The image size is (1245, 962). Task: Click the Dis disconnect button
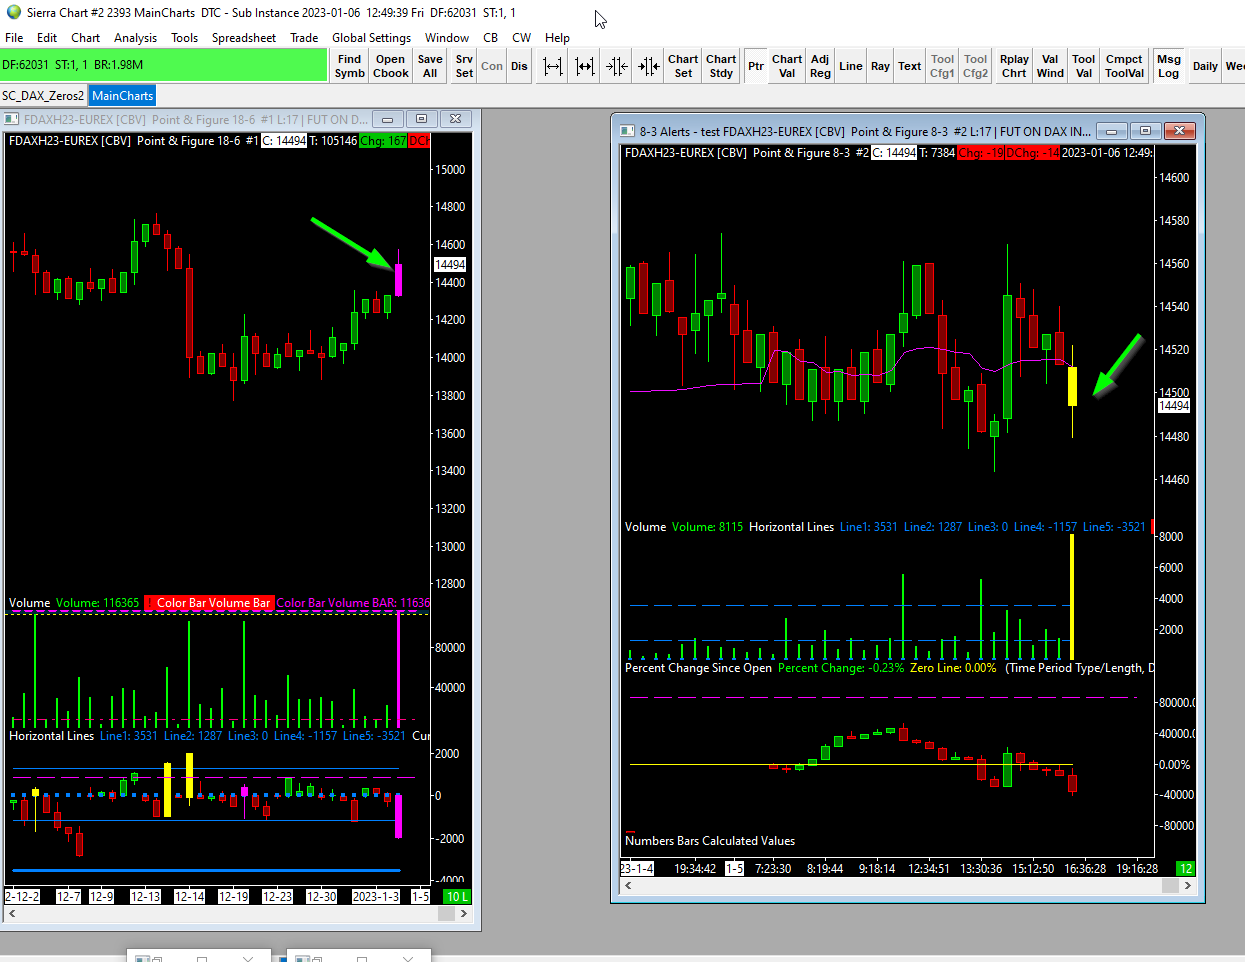pos(519,66)
